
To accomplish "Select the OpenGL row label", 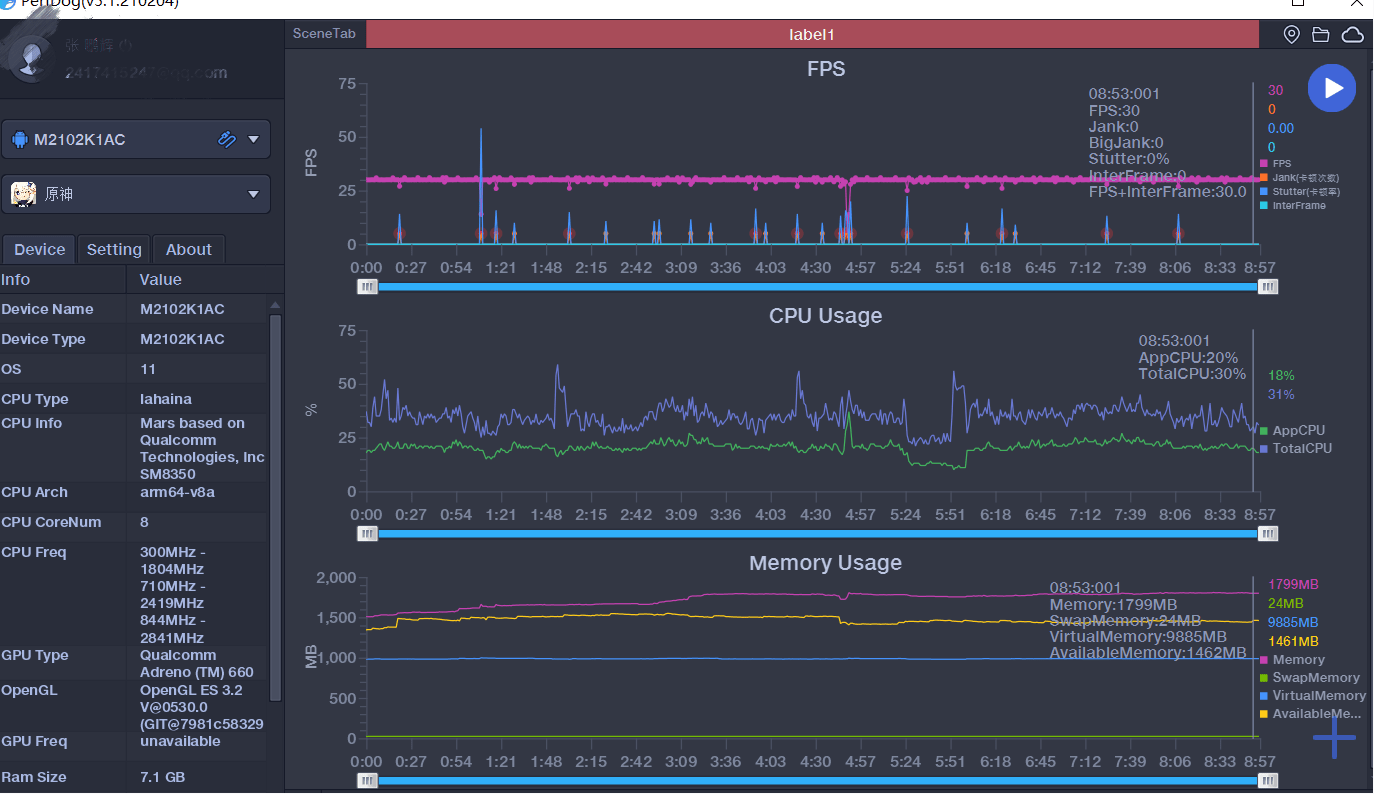I will coord(30,690).
